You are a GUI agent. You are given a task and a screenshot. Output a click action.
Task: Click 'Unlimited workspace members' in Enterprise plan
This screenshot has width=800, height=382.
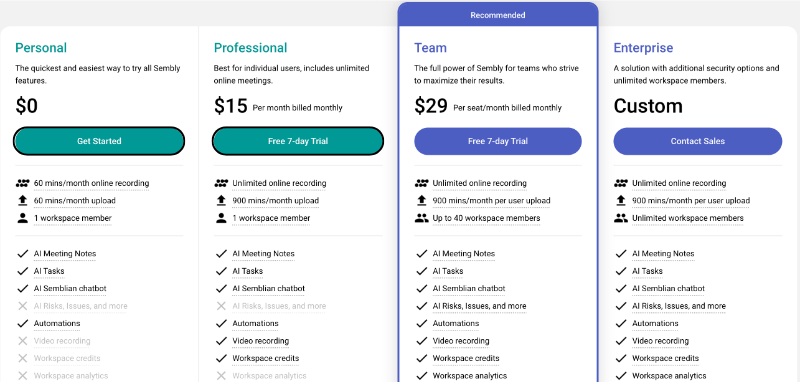[x=688, y=218]
